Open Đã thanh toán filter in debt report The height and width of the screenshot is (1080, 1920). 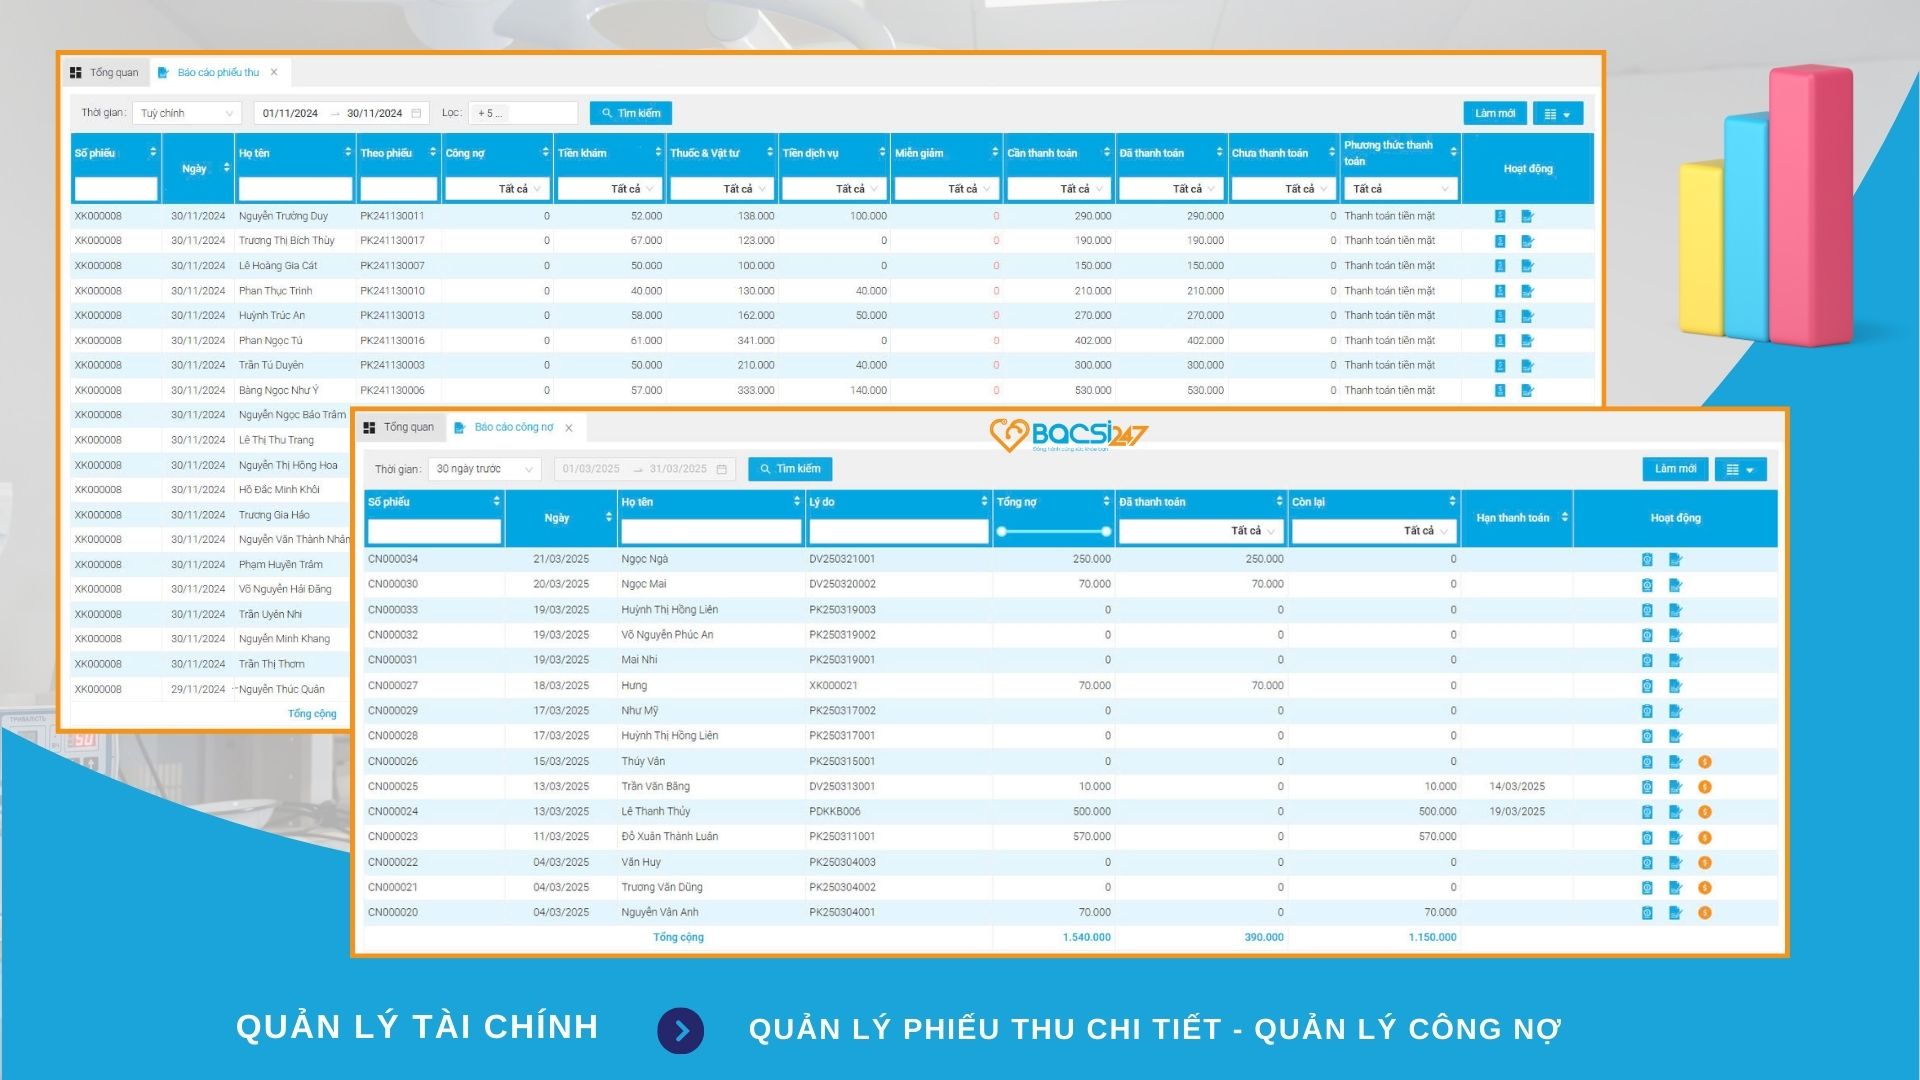tap(1201, 531)
